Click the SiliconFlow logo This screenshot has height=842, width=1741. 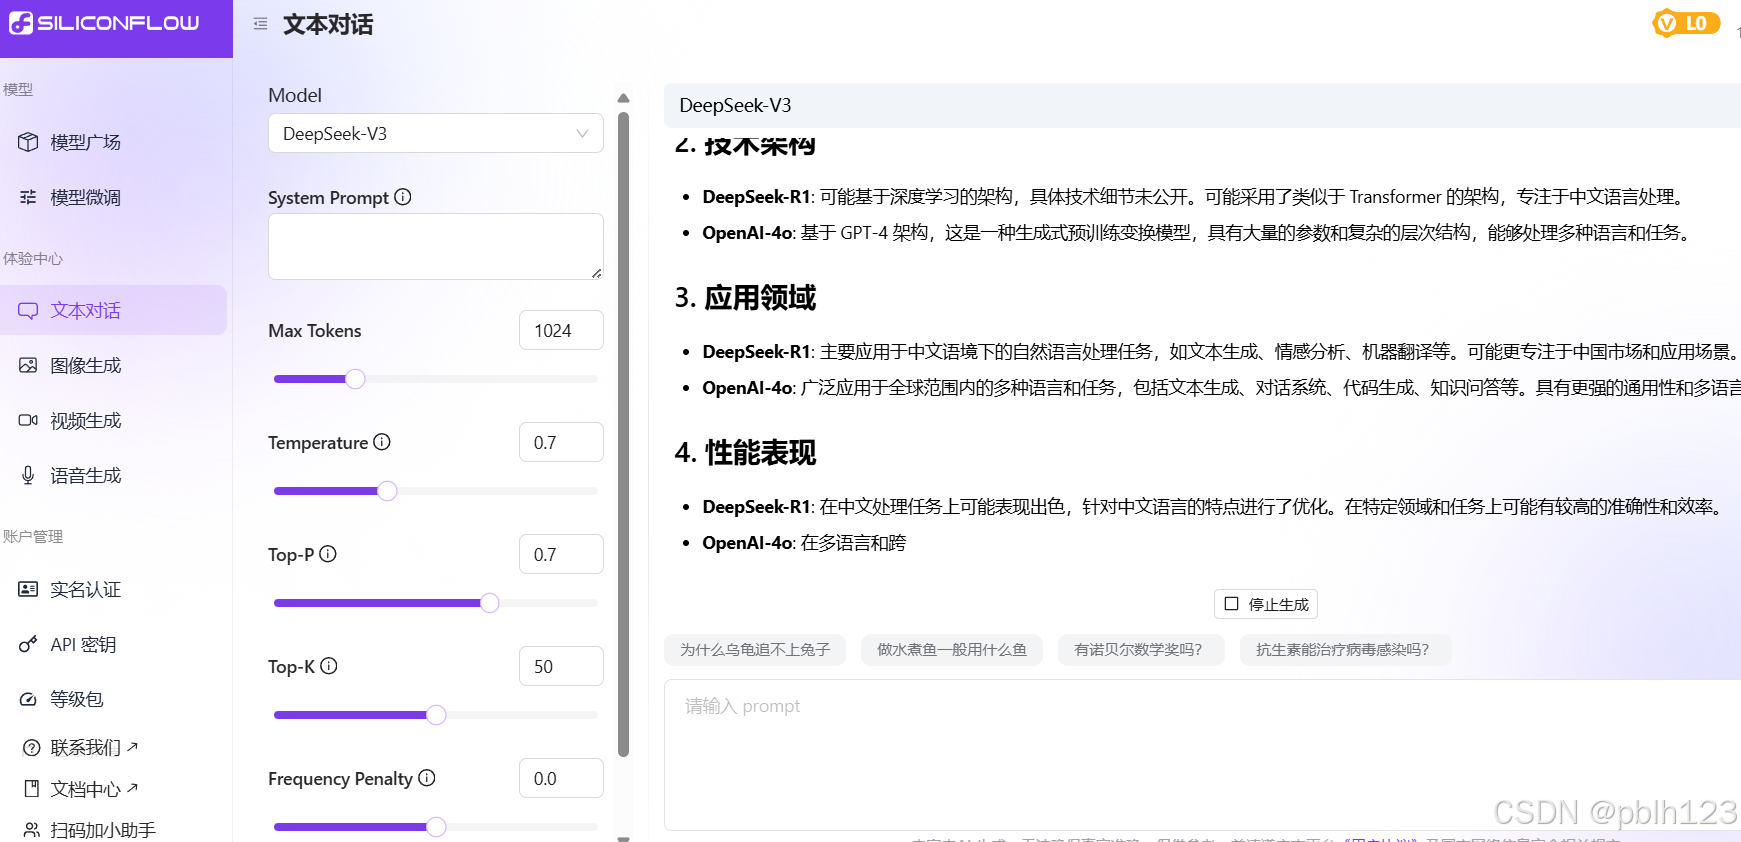tap(104, 22)
